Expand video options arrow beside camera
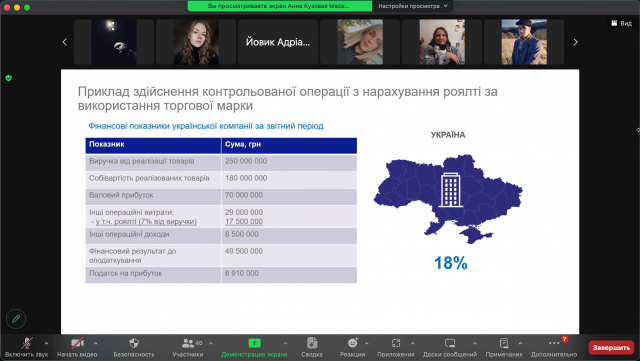The image size is (640, 361). tap(95, 343)
